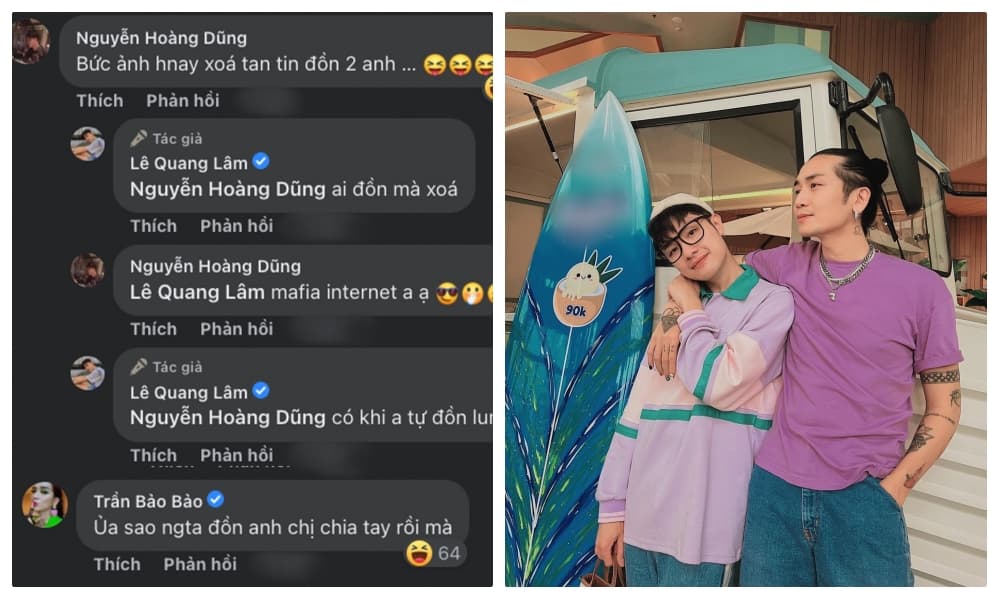Click Lê Quang Lâm mention in mafia reply
The image size is (999, 599).
[x=197, y=292]
